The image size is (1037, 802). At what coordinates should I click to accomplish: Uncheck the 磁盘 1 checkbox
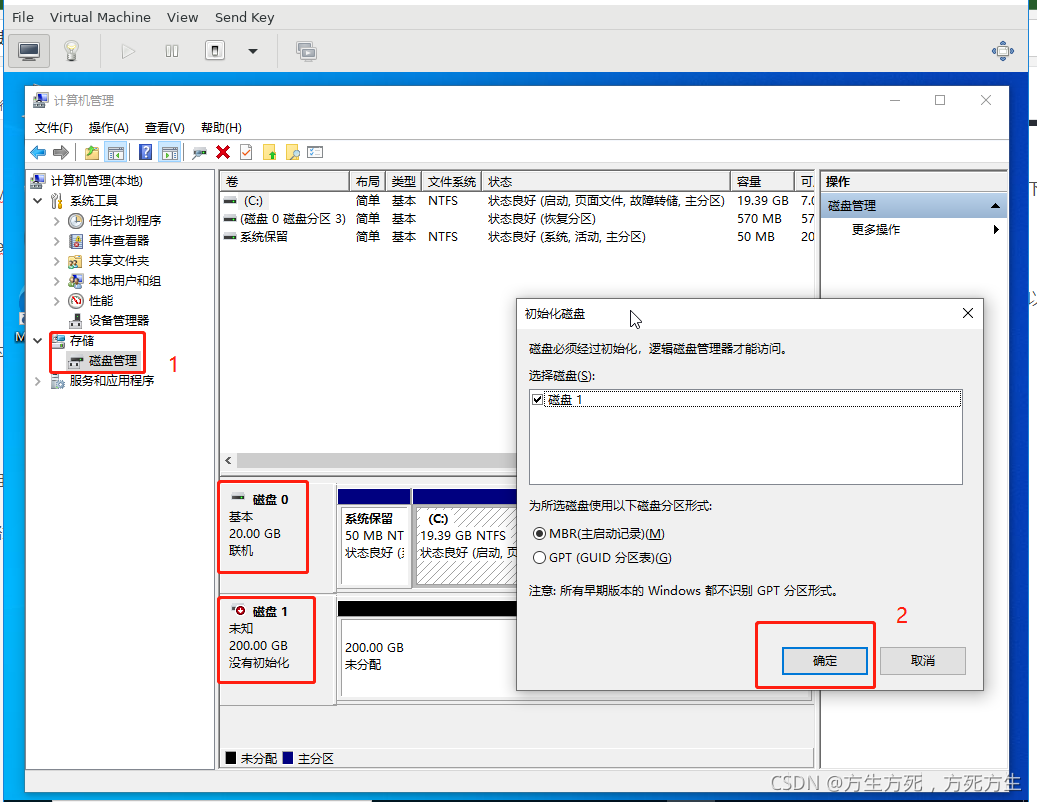[x=538, y=398]
